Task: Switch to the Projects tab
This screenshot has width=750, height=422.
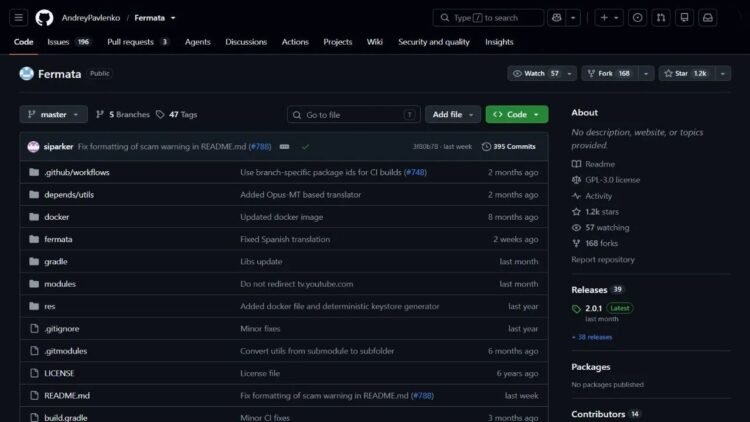Action: tap(337, 42)
